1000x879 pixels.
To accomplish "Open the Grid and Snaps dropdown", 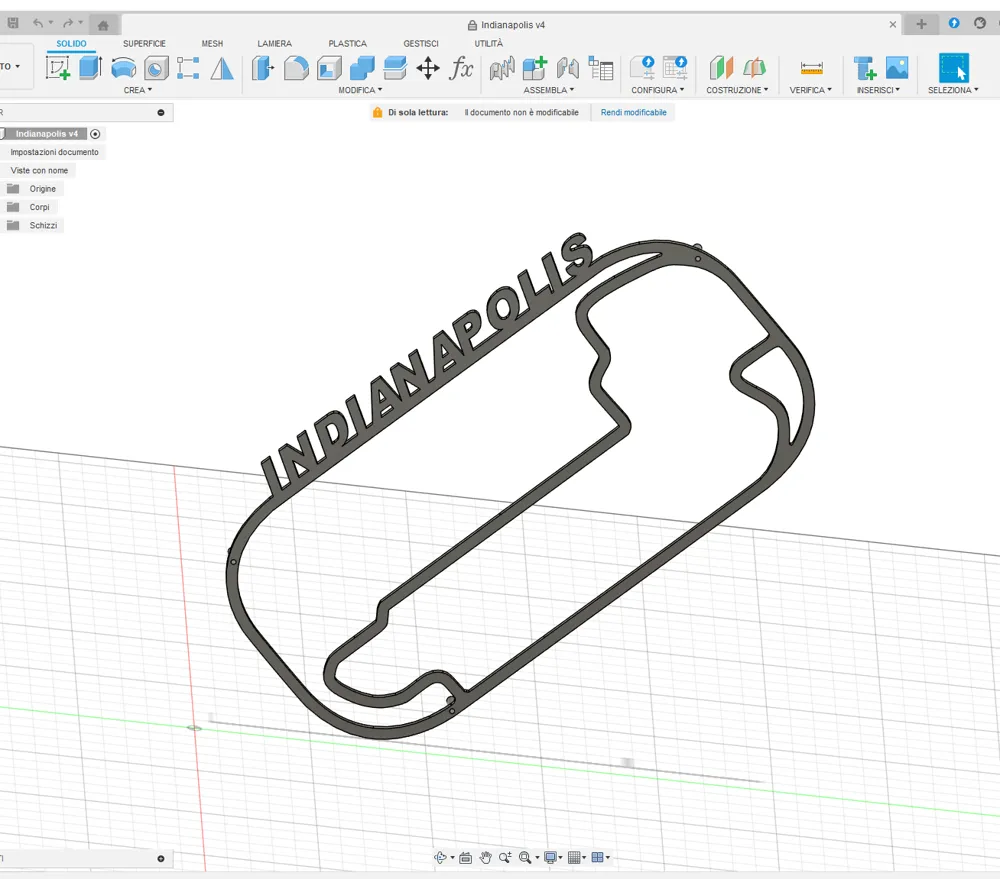I will (577, 857).
